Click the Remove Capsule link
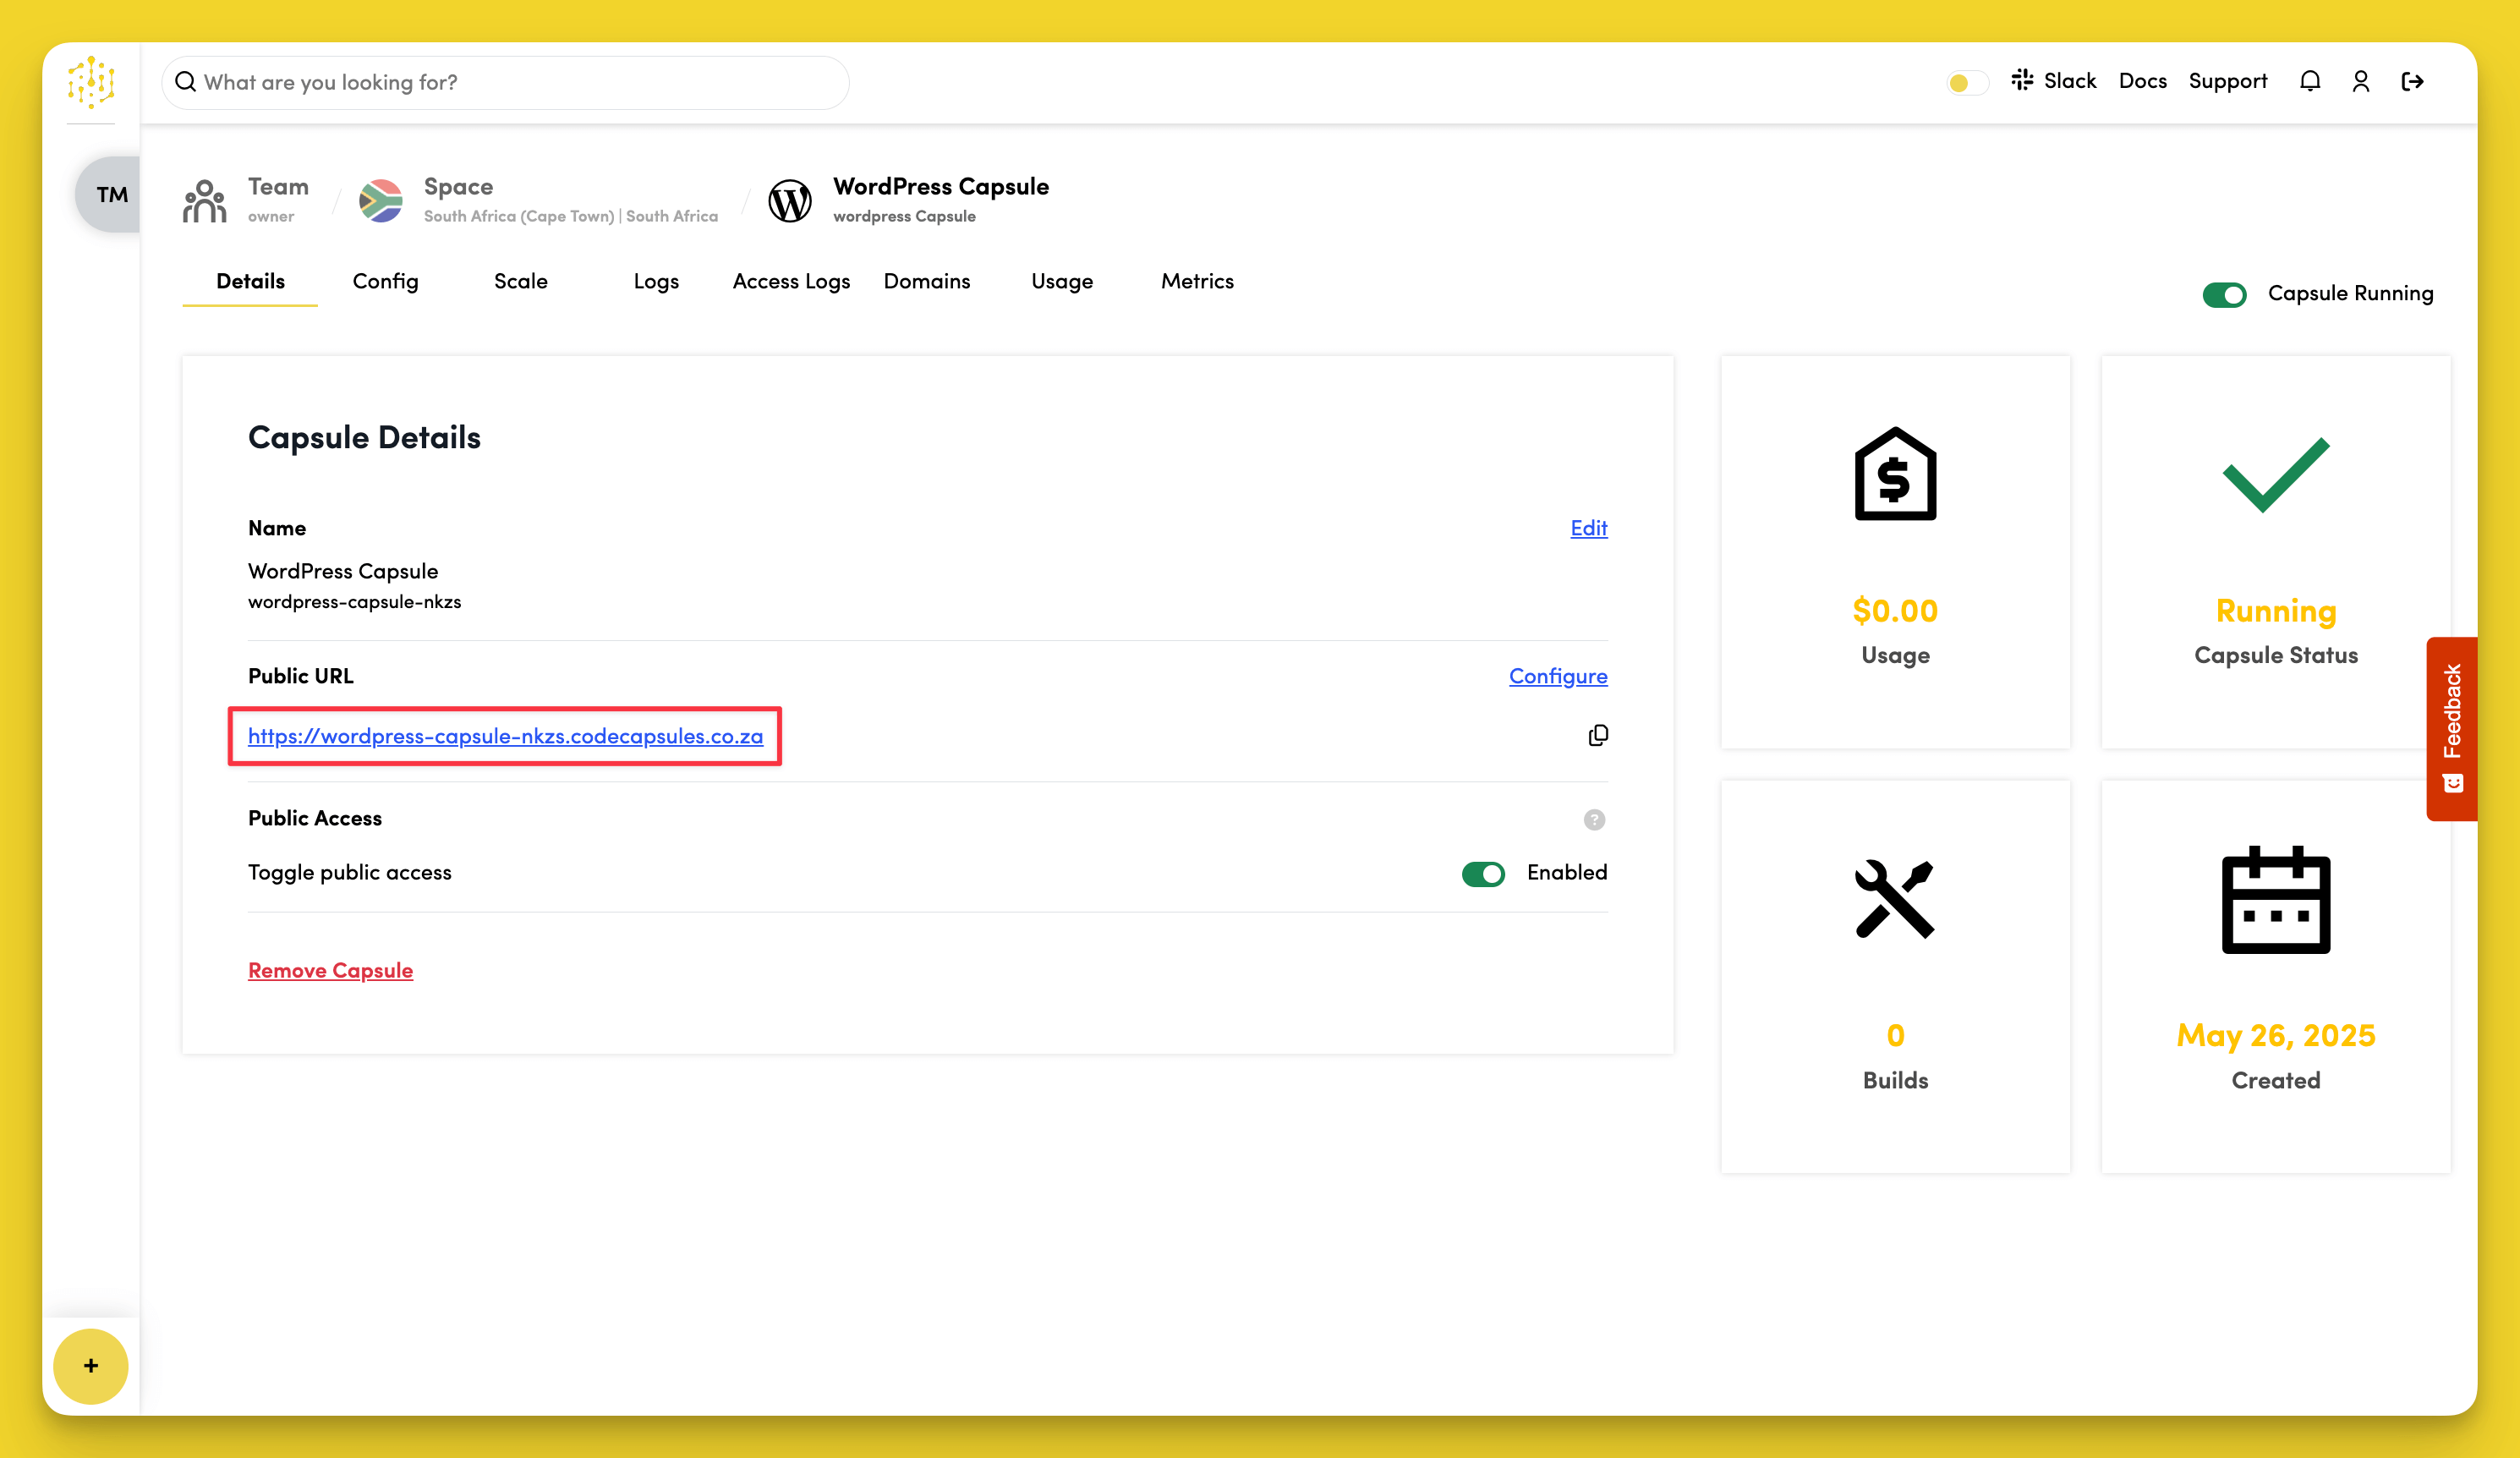Screen dimensions: 2520x1458 [330, 970]
